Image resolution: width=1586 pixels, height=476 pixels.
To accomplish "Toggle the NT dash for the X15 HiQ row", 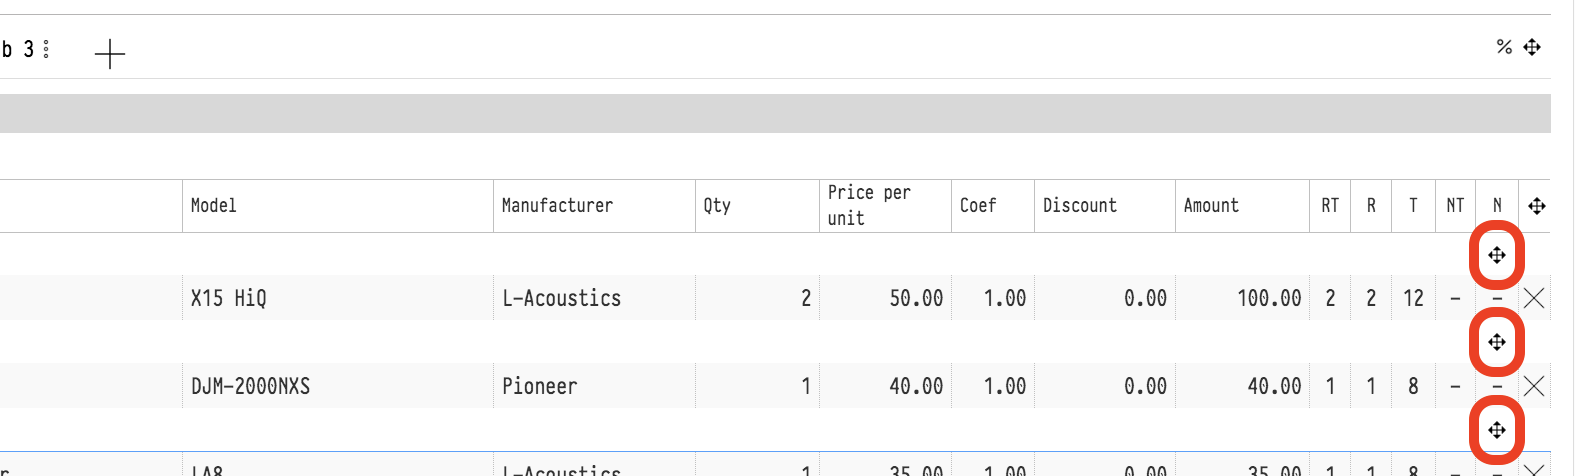I will click(1455, 298).
